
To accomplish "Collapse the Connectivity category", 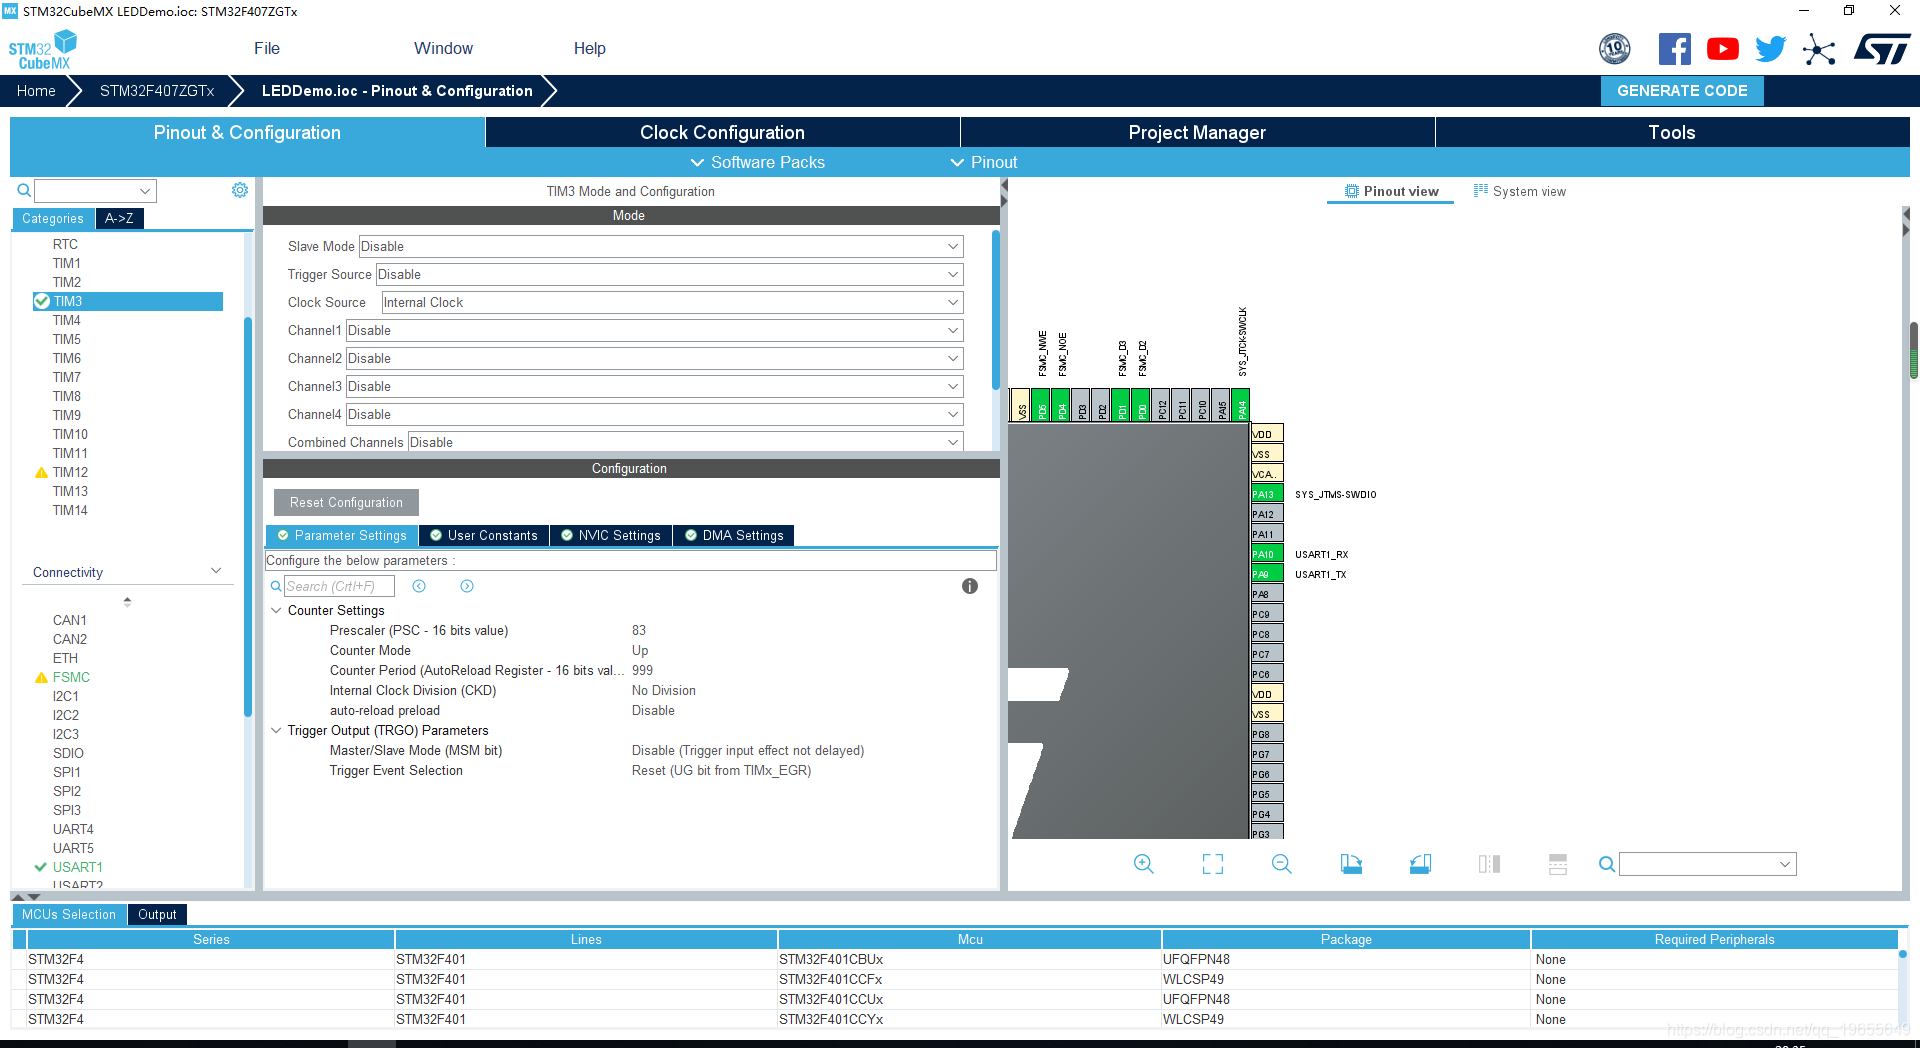I will (216, 571).
